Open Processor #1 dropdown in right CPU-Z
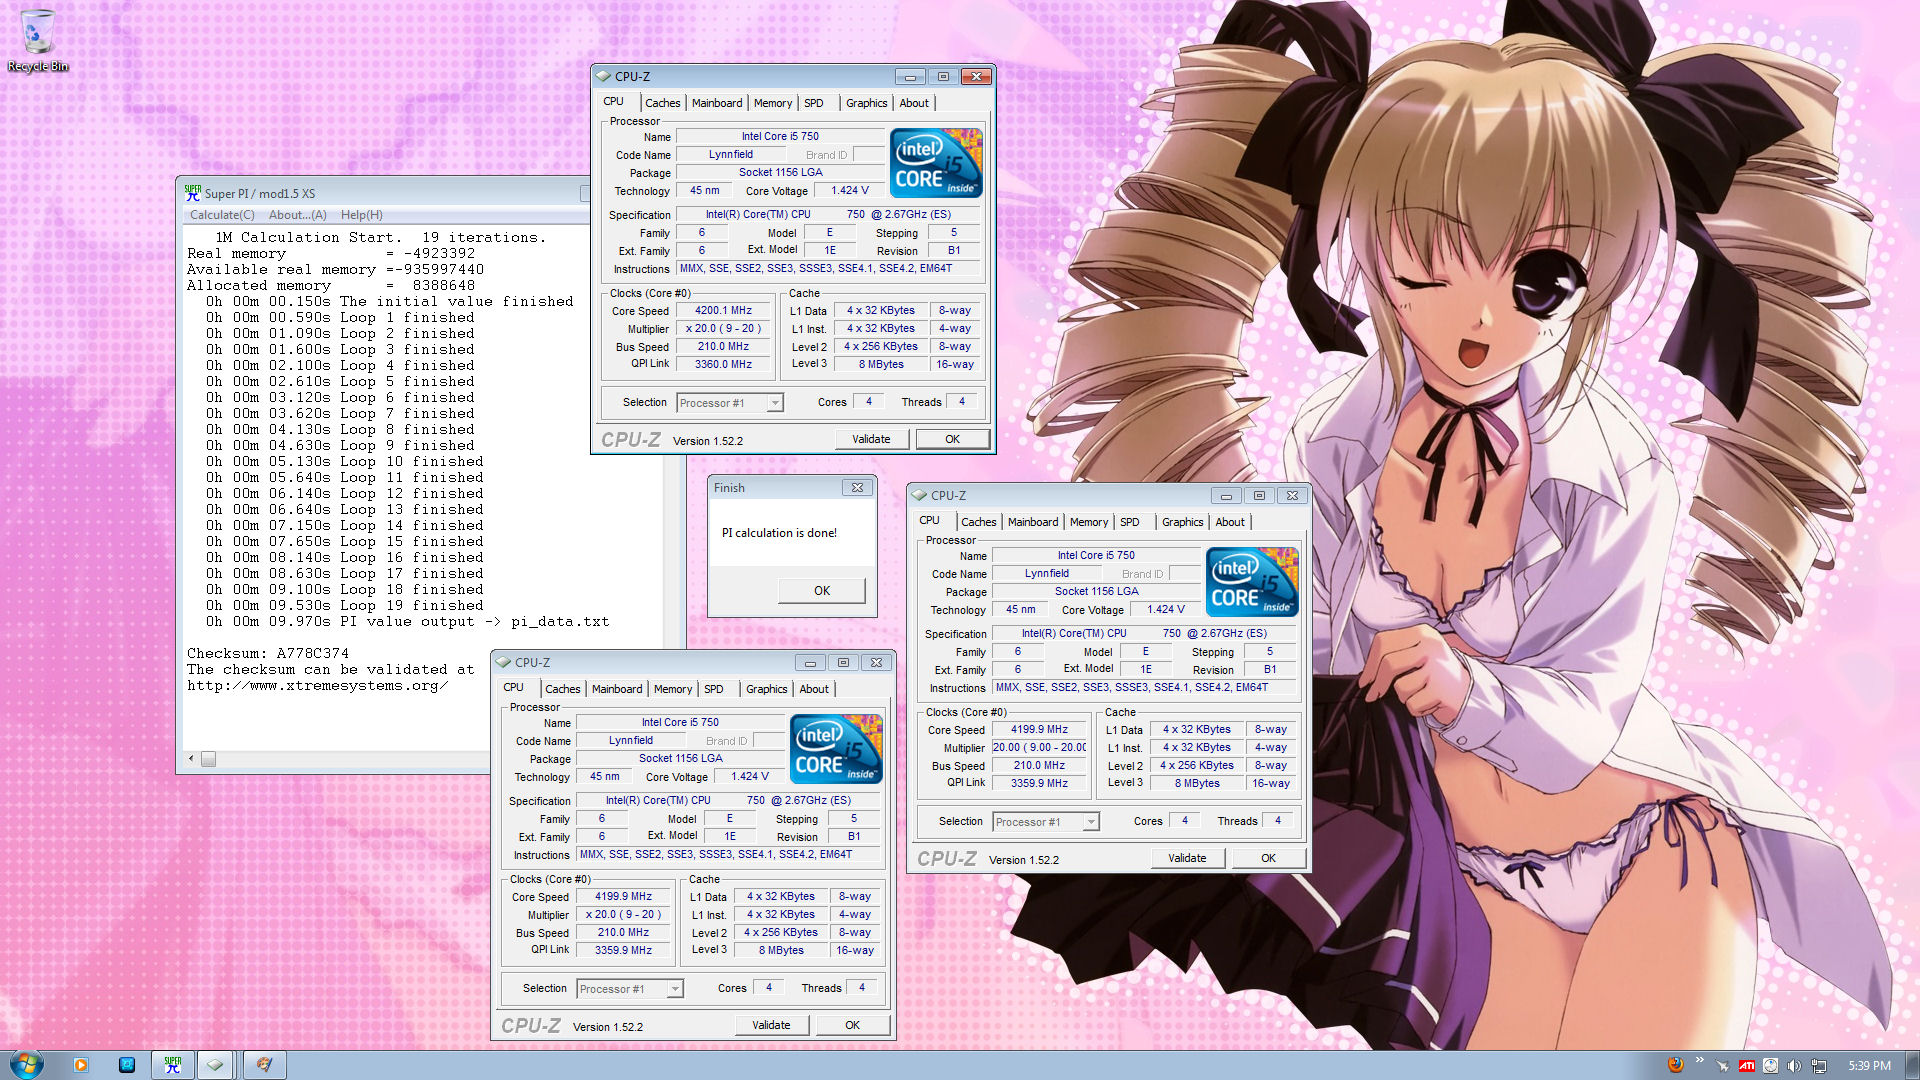The image size is (1920, 1080). tap(1046, 822)
